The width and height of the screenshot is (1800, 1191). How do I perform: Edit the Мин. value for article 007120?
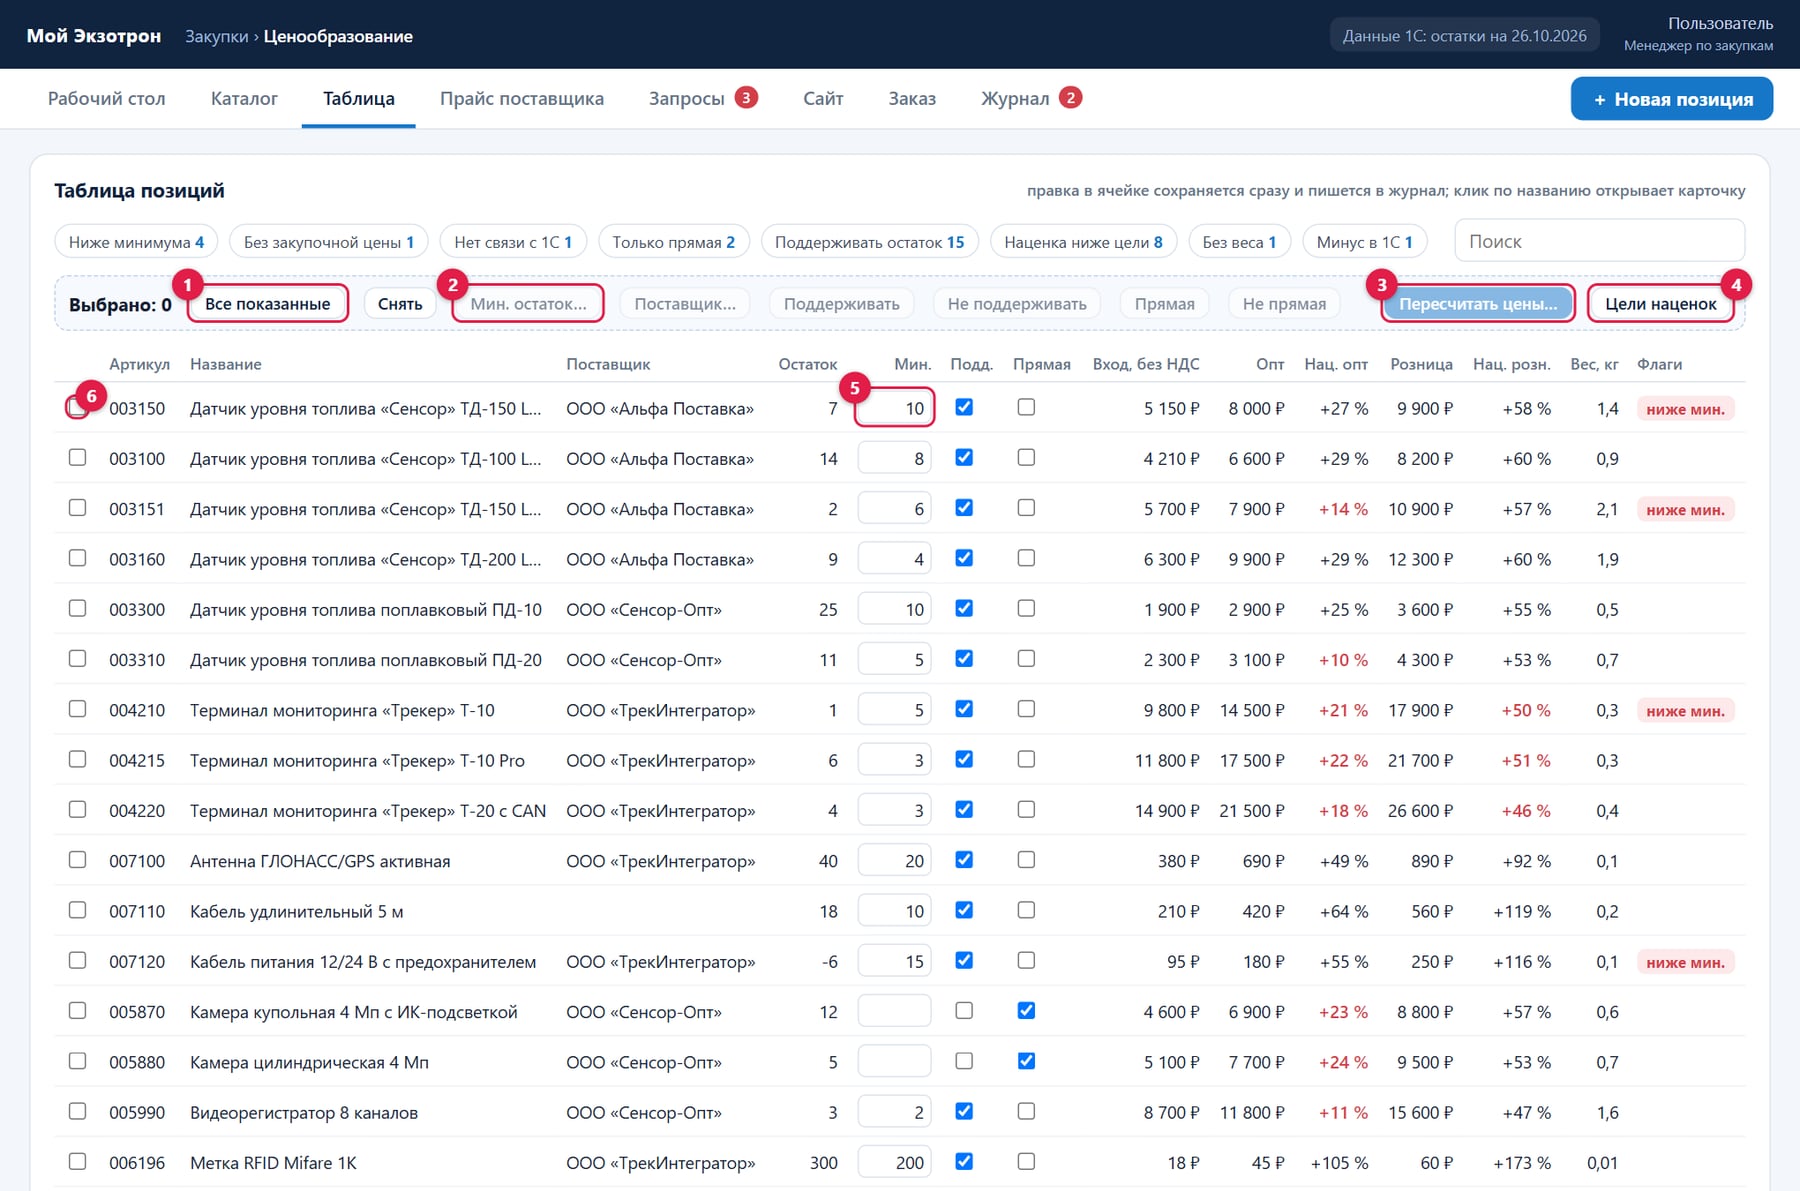click(x=894, y=961)
